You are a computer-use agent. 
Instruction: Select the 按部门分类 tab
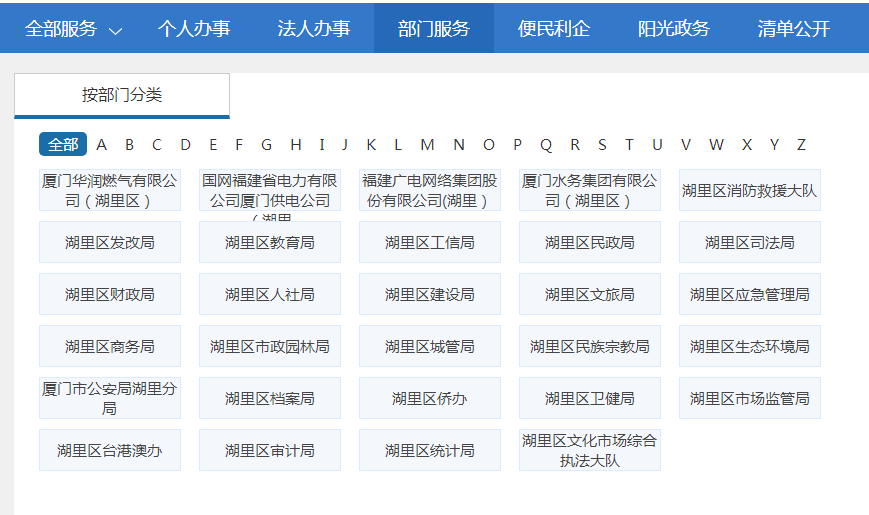[x=122, y=96]
